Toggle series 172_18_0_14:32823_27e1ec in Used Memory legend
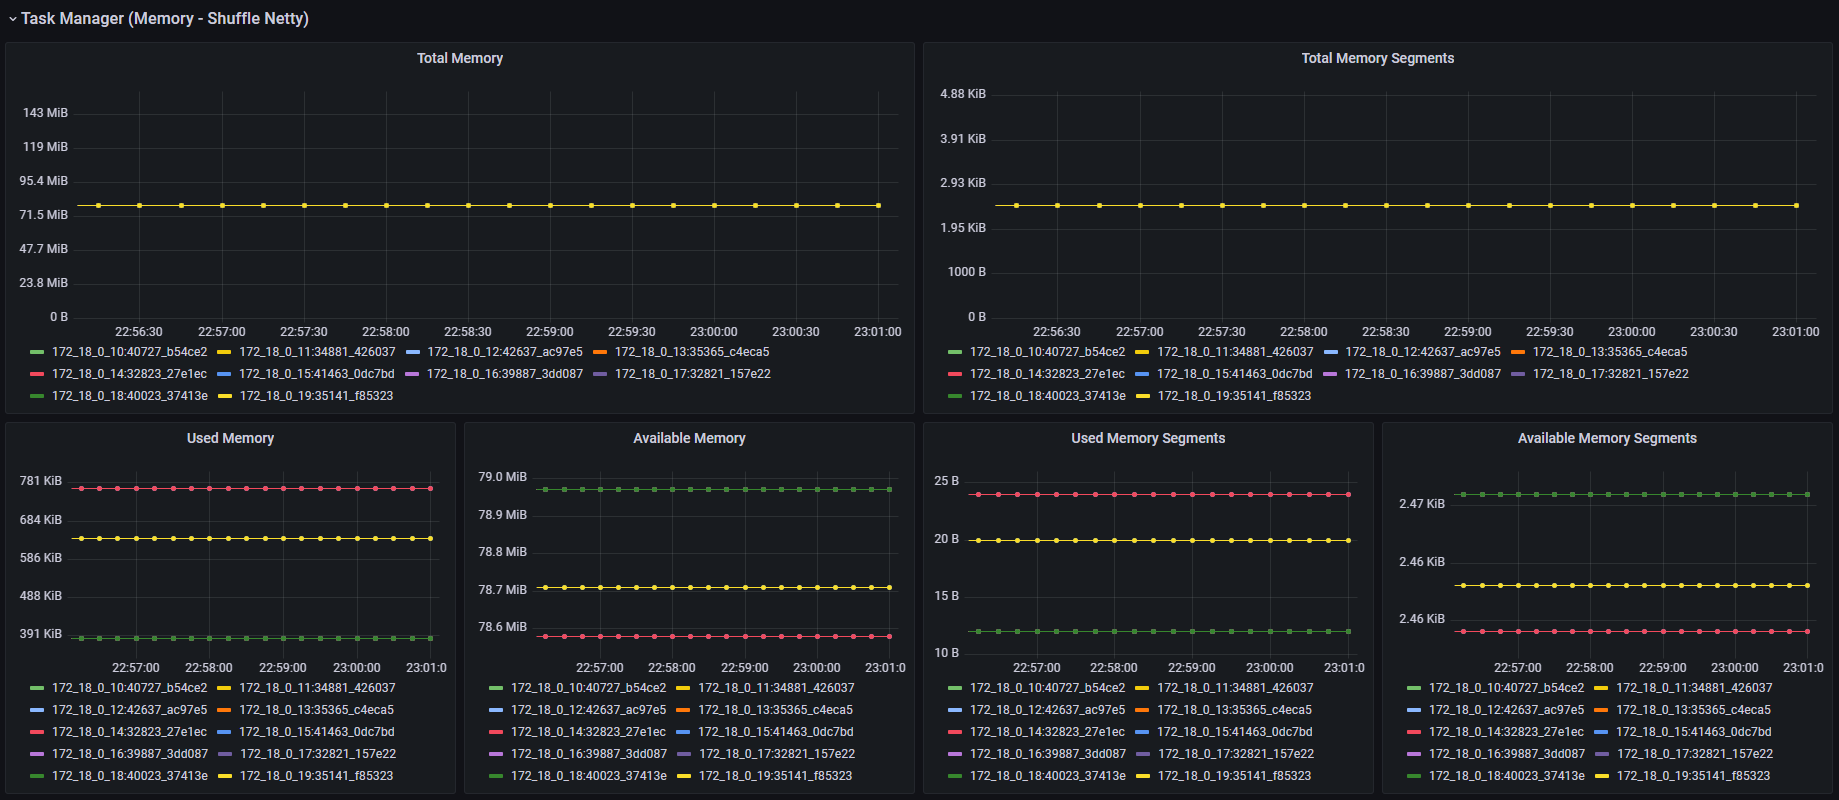The width and height of the screenshot is (1839, 800). pyautogui.click(x=129, y=732)
